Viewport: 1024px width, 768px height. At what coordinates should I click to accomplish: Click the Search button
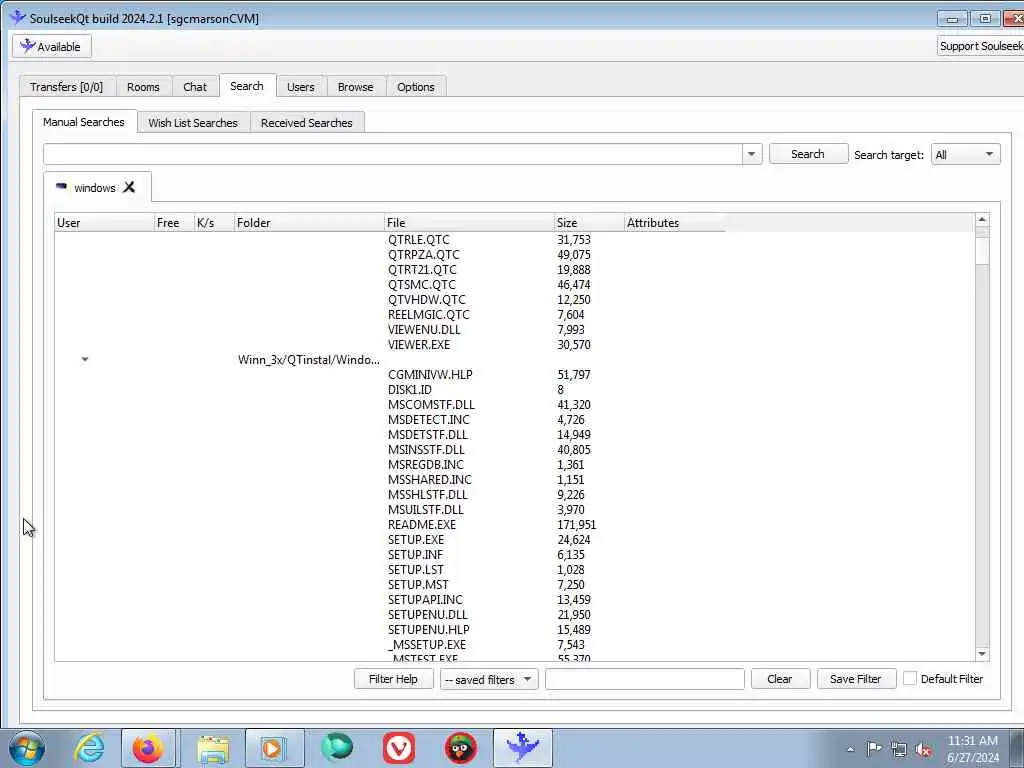808,154
